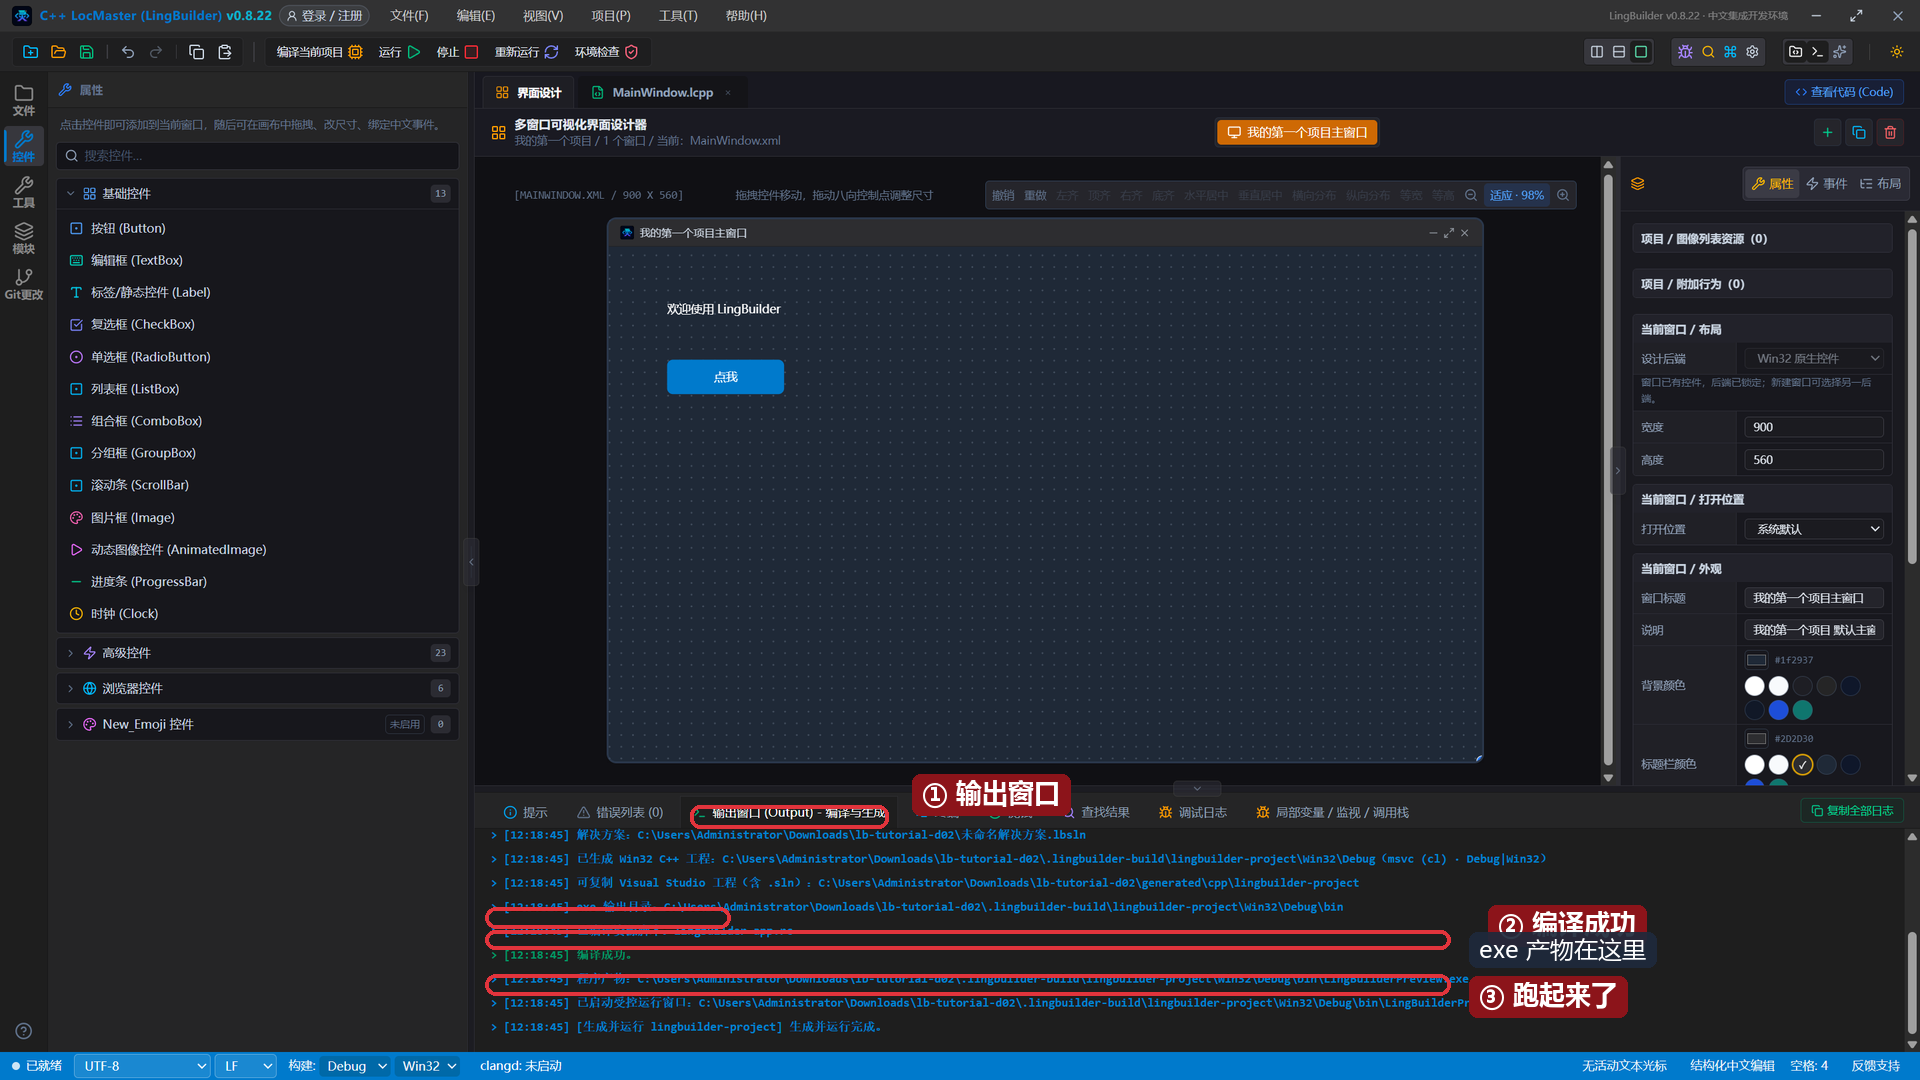Click the purple bug debug icon

click(1685, 52)
